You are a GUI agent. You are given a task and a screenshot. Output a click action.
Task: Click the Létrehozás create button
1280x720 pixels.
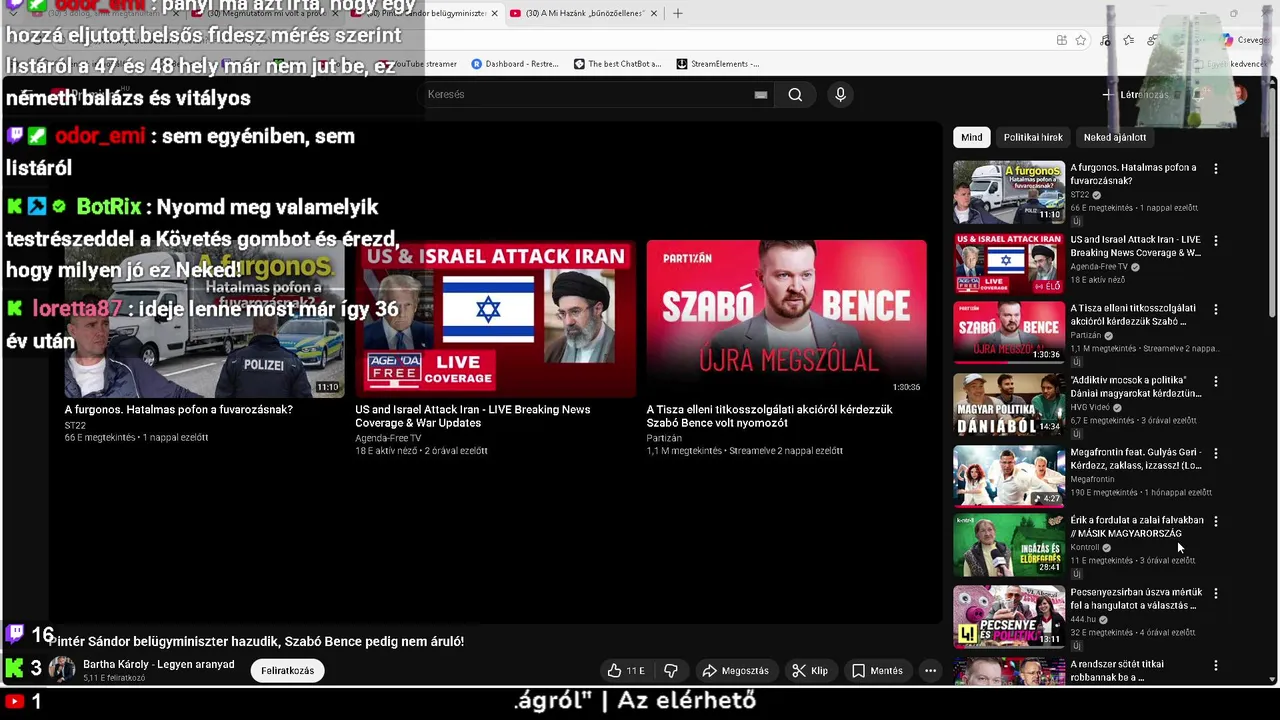tap(1135, 94)
